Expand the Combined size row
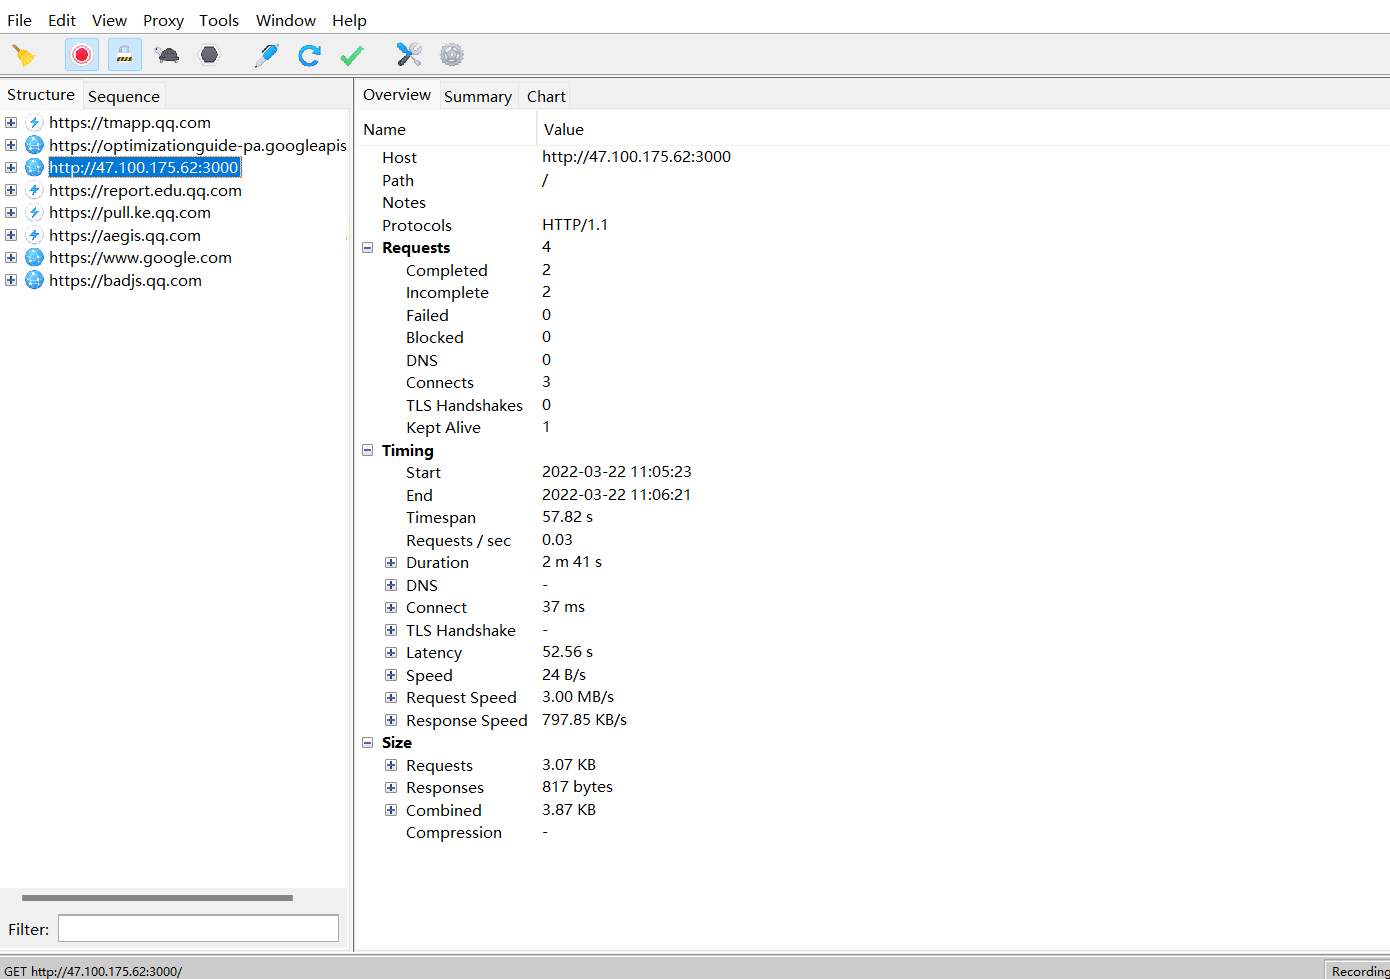Viewport: 1390px width, 979px height. tap(391, 810)
